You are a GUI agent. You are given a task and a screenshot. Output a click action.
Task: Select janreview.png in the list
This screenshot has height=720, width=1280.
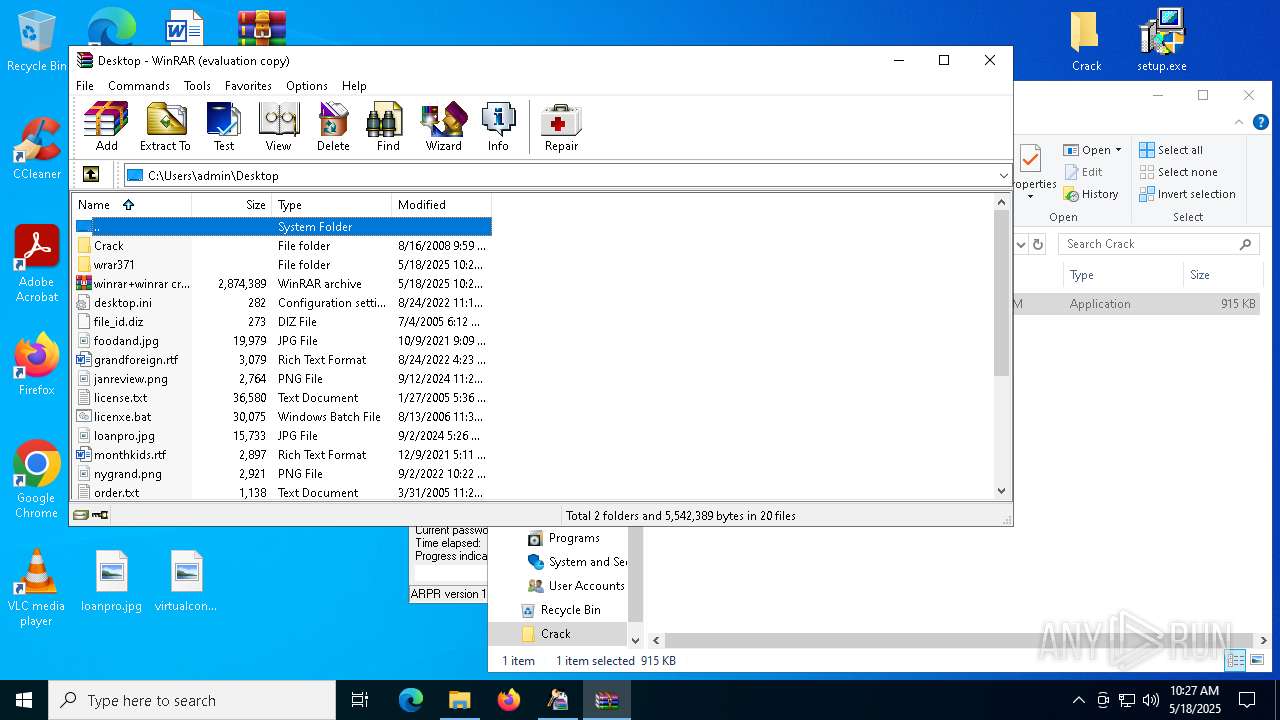pos(283,379)
